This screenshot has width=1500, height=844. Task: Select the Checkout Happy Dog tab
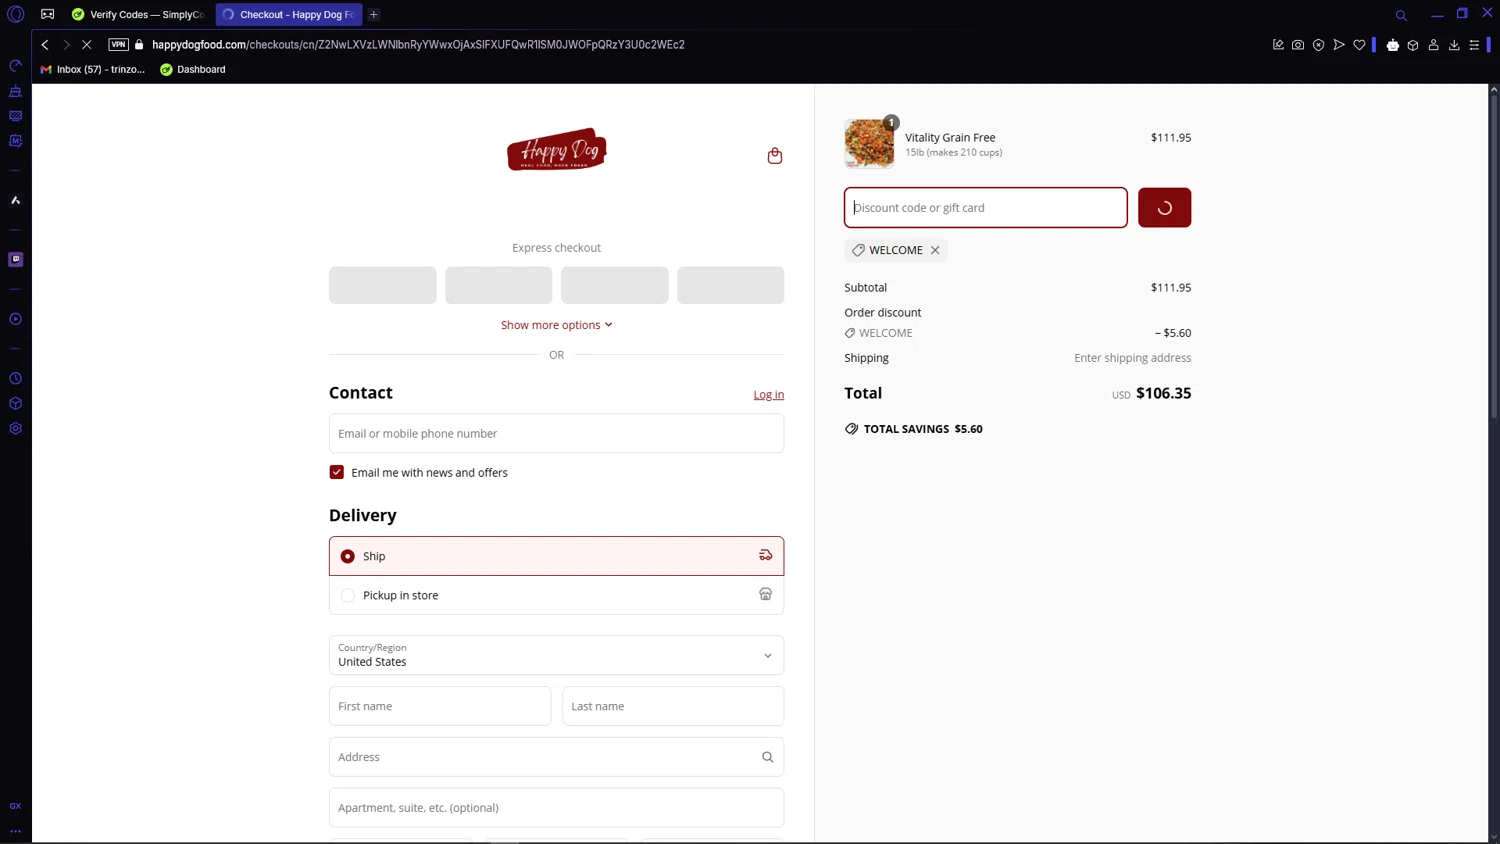tap(289, 15)
